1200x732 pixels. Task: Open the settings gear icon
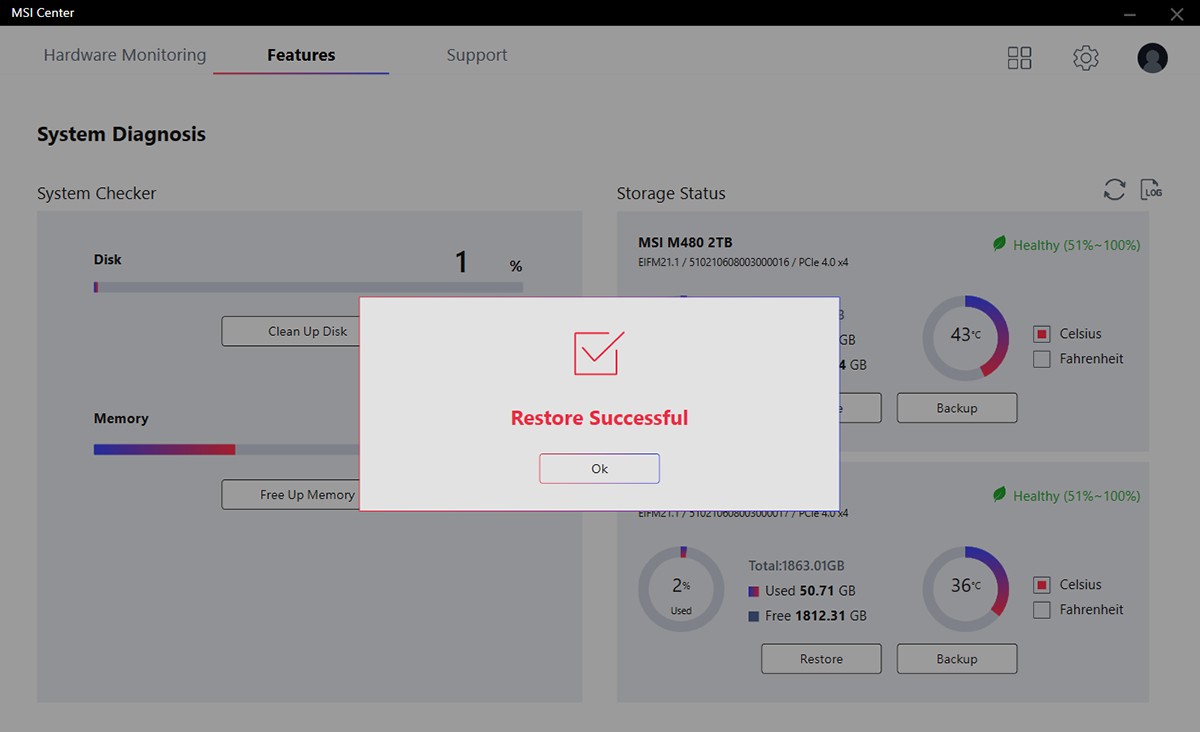[1085, 58]
